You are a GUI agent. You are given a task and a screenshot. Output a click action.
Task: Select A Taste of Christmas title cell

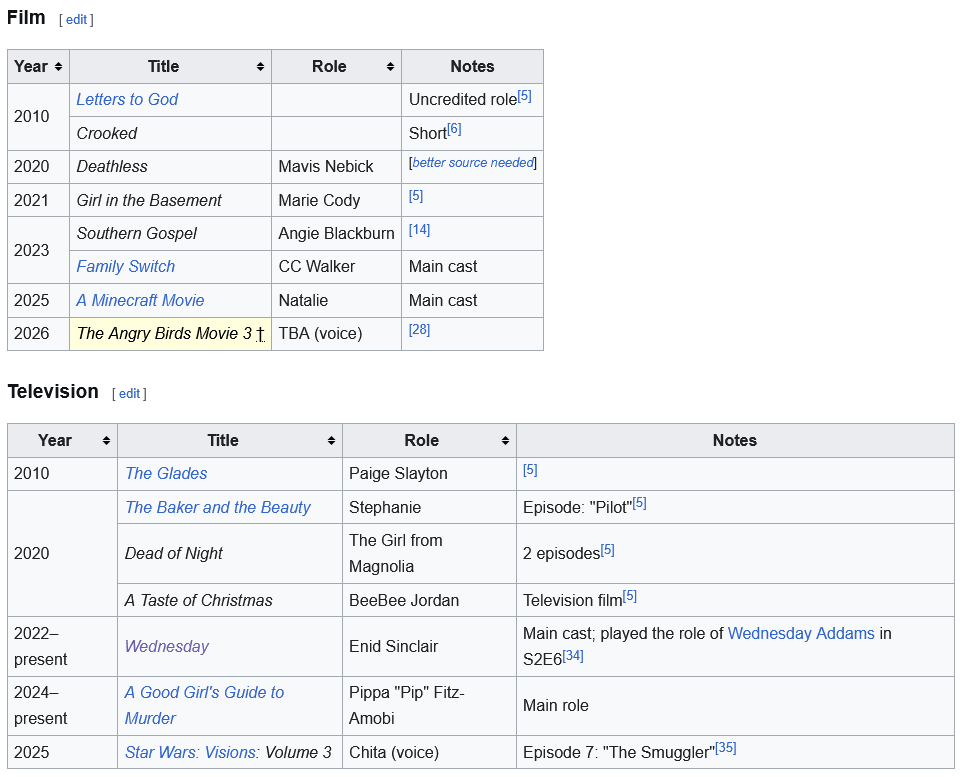point(230,600)
